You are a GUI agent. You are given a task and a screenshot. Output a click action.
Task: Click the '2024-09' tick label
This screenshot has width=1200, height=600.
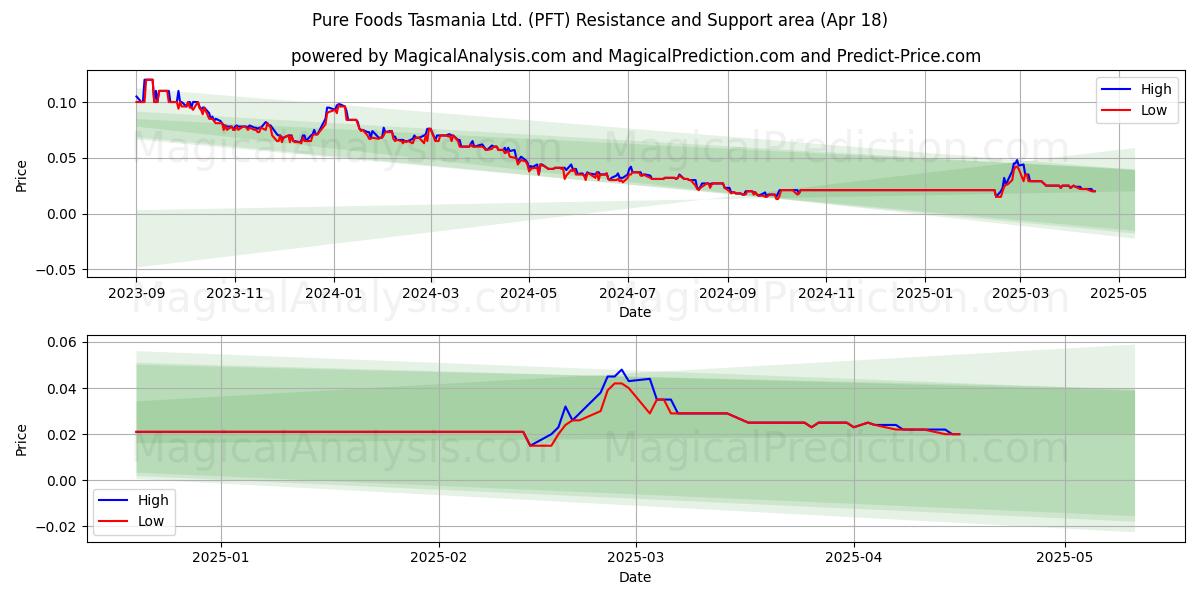pos(727,293)
